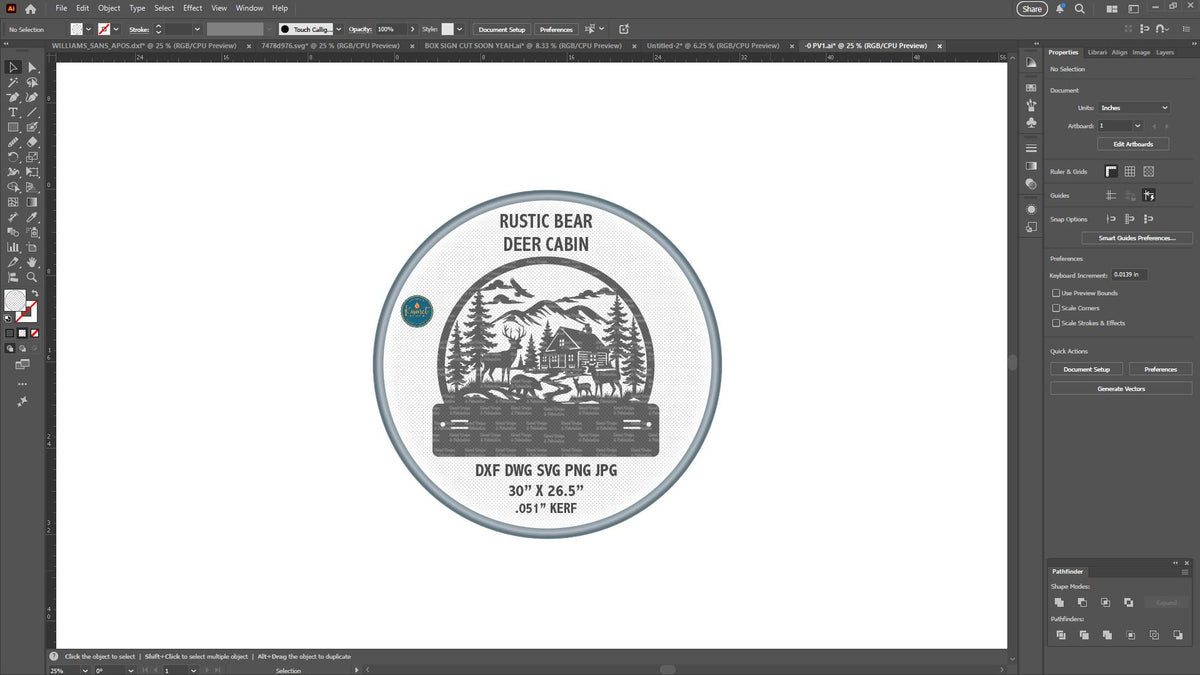The width and height of the screenshot is (1200, 675).
Task: Swap fill and stroke arrows
Action: (34, 293)
